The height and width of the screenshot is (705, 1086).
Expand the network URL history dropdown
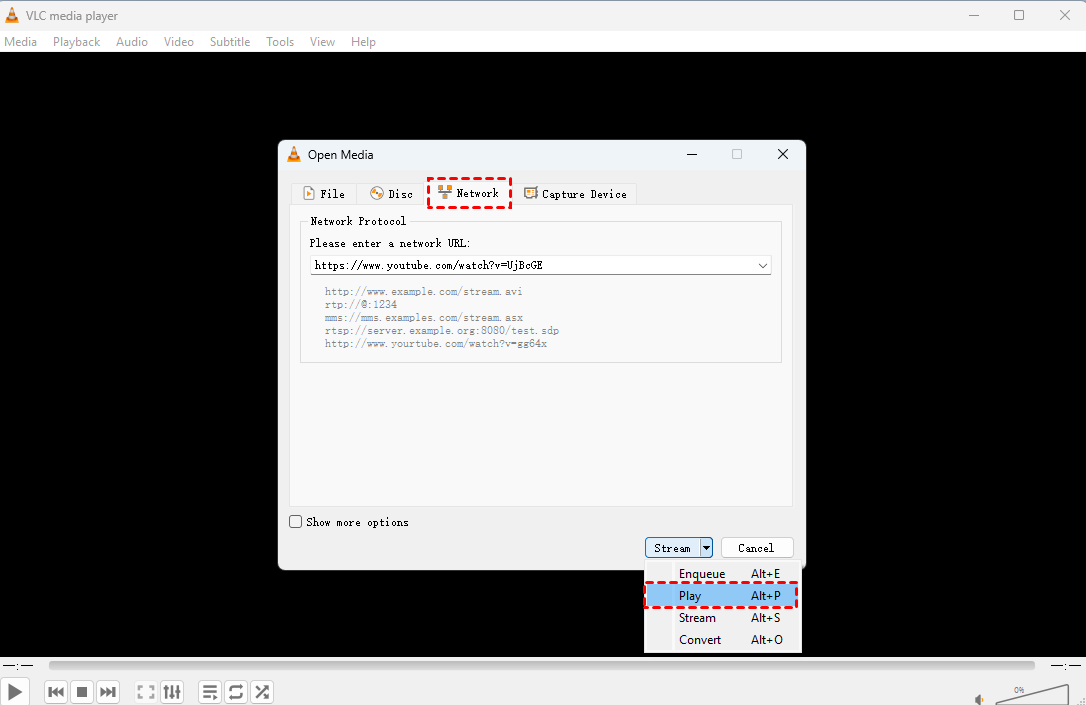tap(762, 266)
